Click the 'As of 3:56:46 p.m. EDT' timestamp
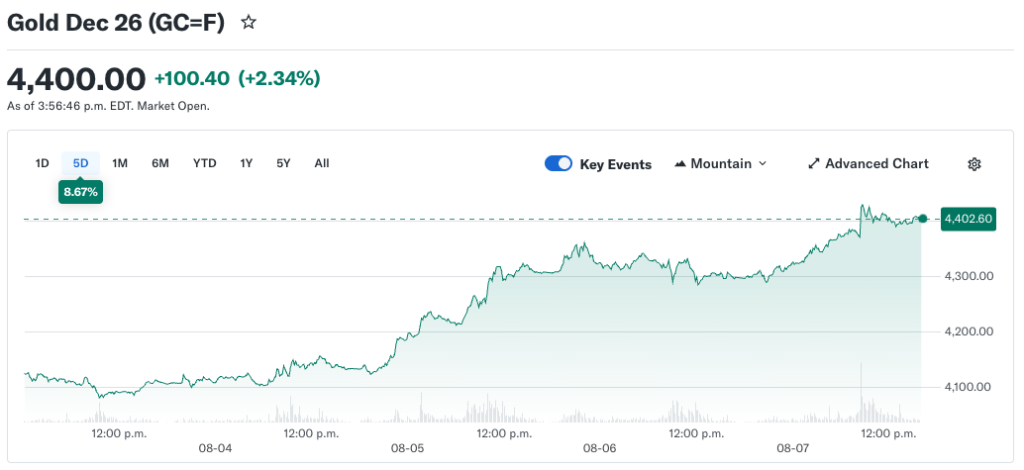Viewport: 1024px width, 470px height. [x=108, y=106]
